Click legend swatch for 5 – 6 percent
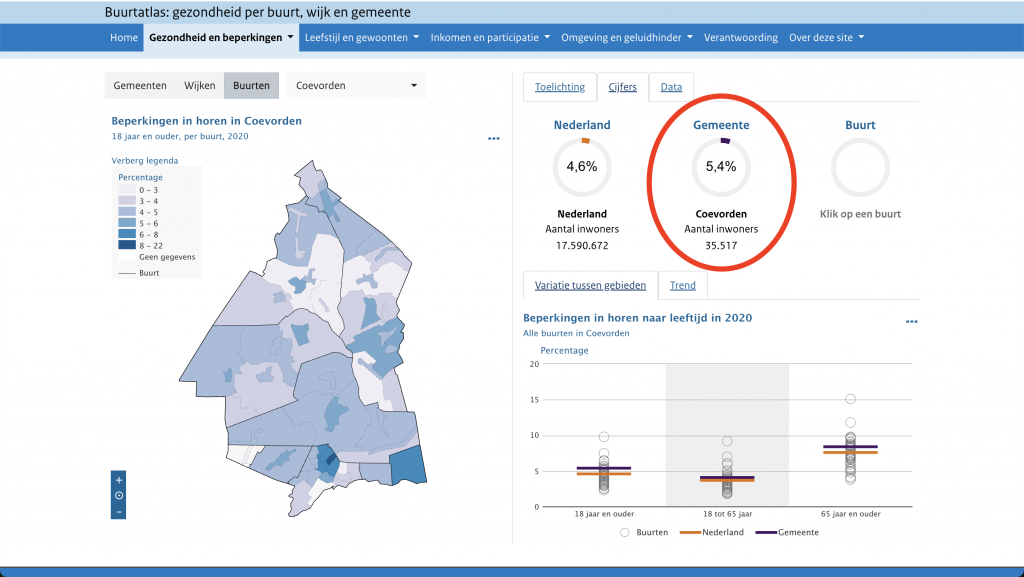 tap(127, 223)
